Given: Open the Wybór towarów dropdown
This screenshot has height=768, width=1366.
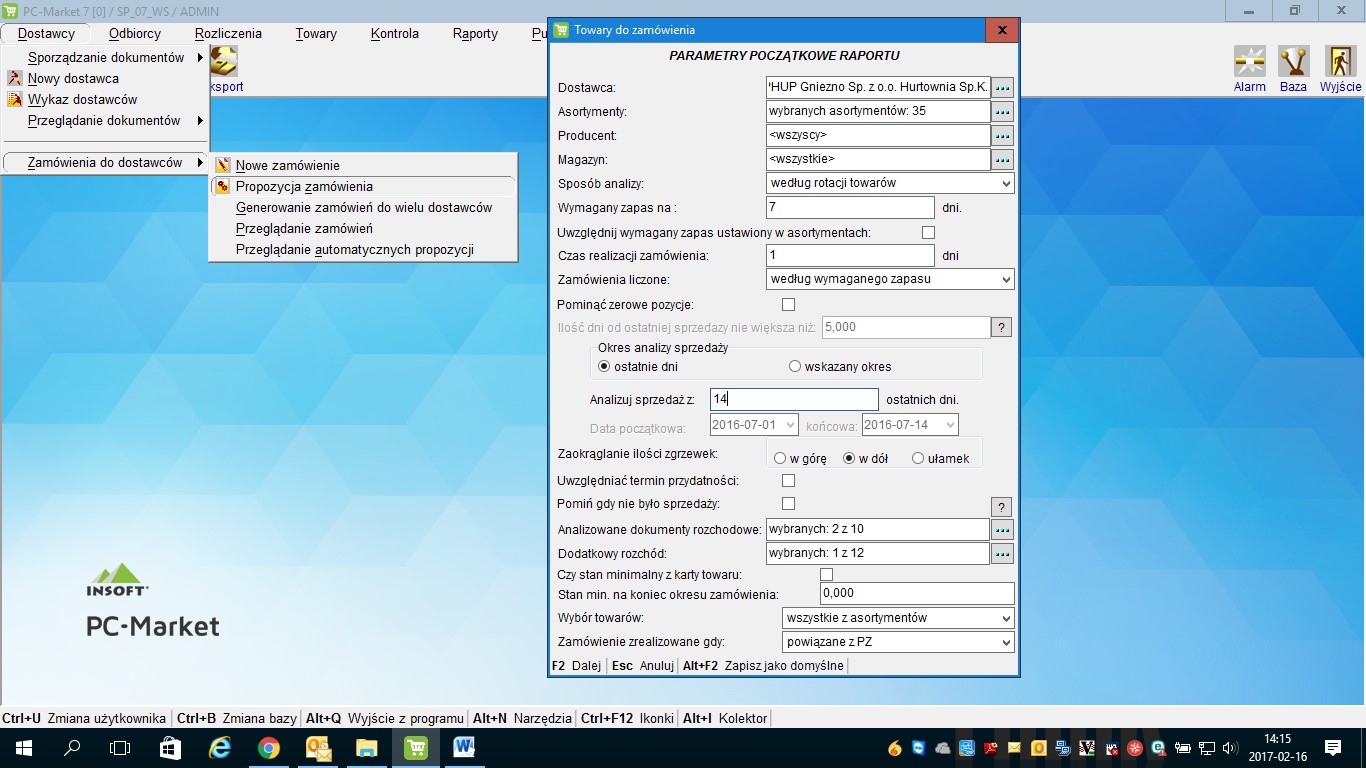Looking at the screenshot, I should tap(898, 618).
